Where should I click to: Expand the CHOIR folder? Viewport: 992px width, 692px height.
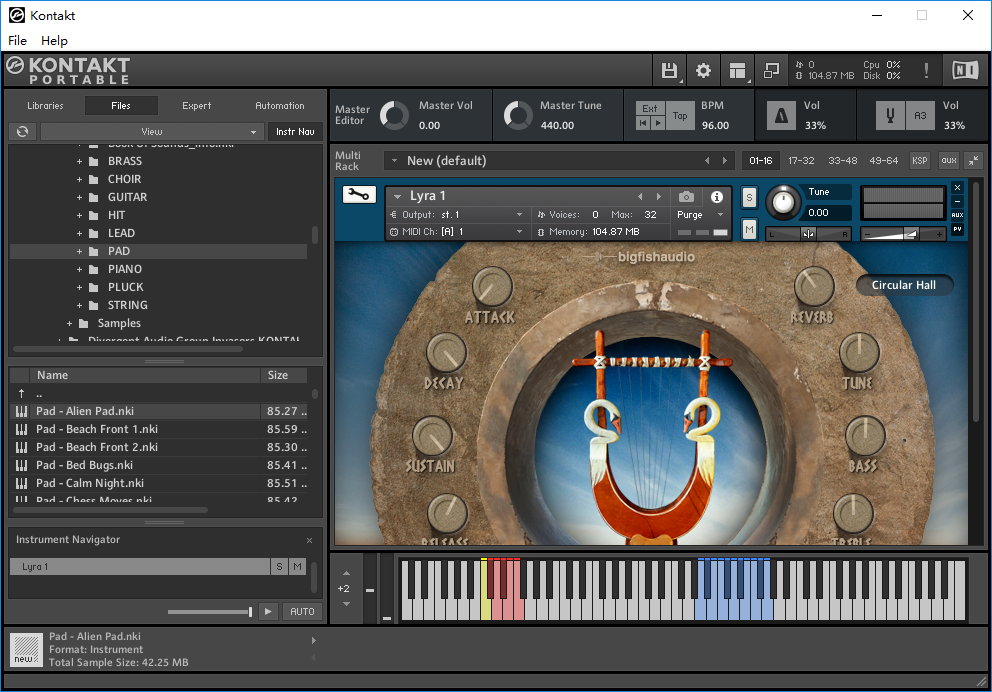pos(79,180)
